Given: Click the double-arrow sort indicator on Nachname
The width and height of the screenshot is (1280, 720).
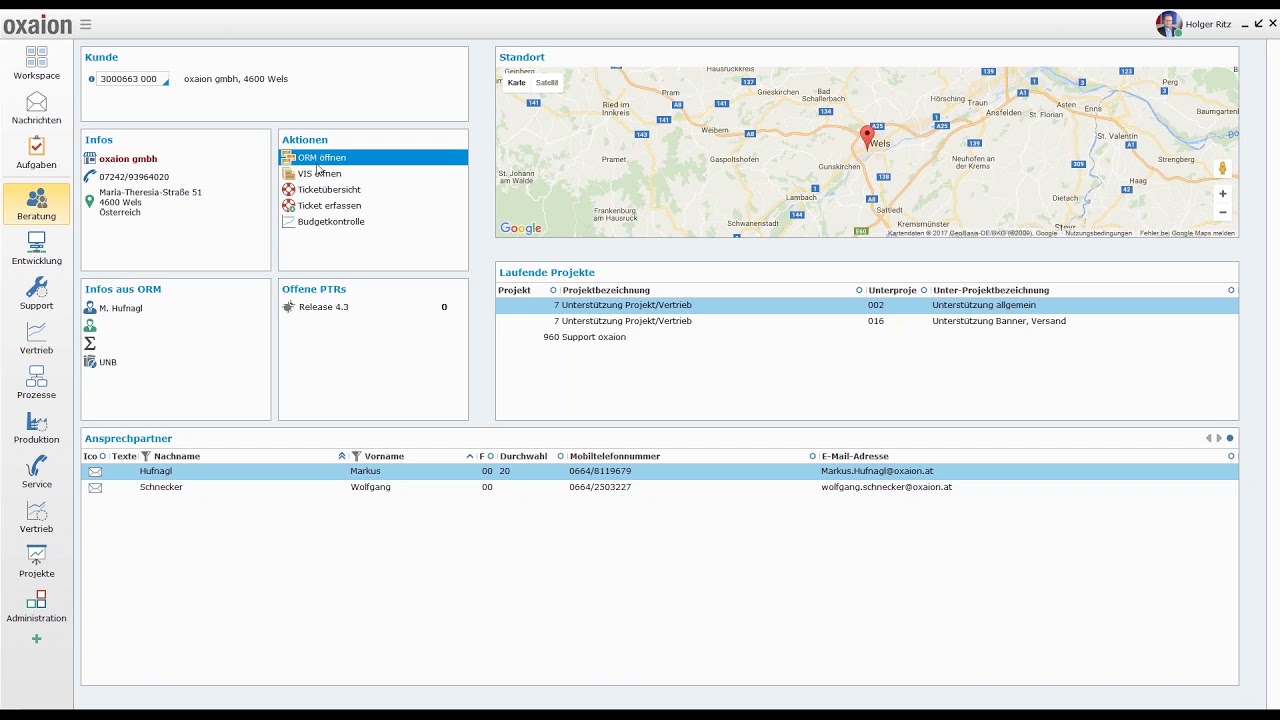Looking at the screenshot, I should tap(342, 456).
